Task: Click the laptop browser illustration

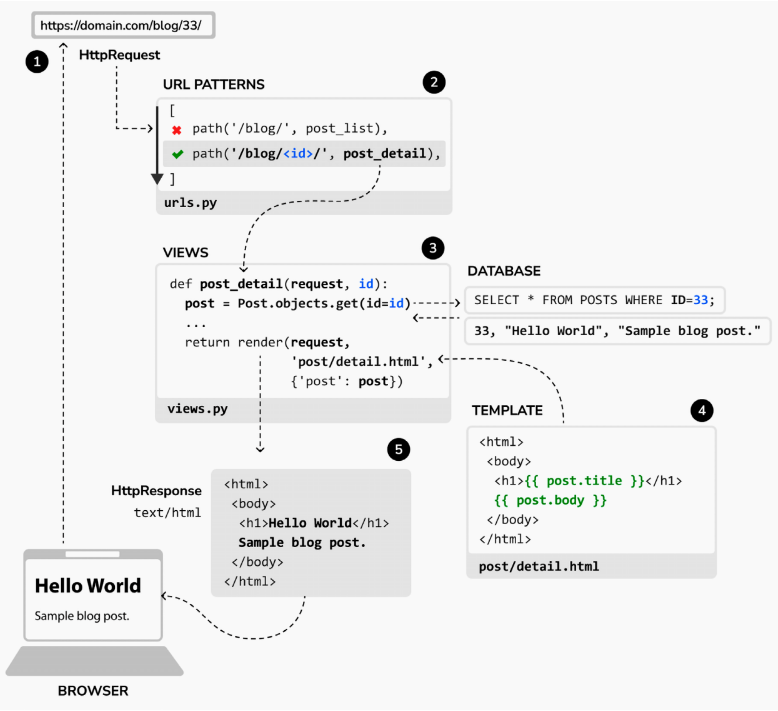Action: pos(95,612)
